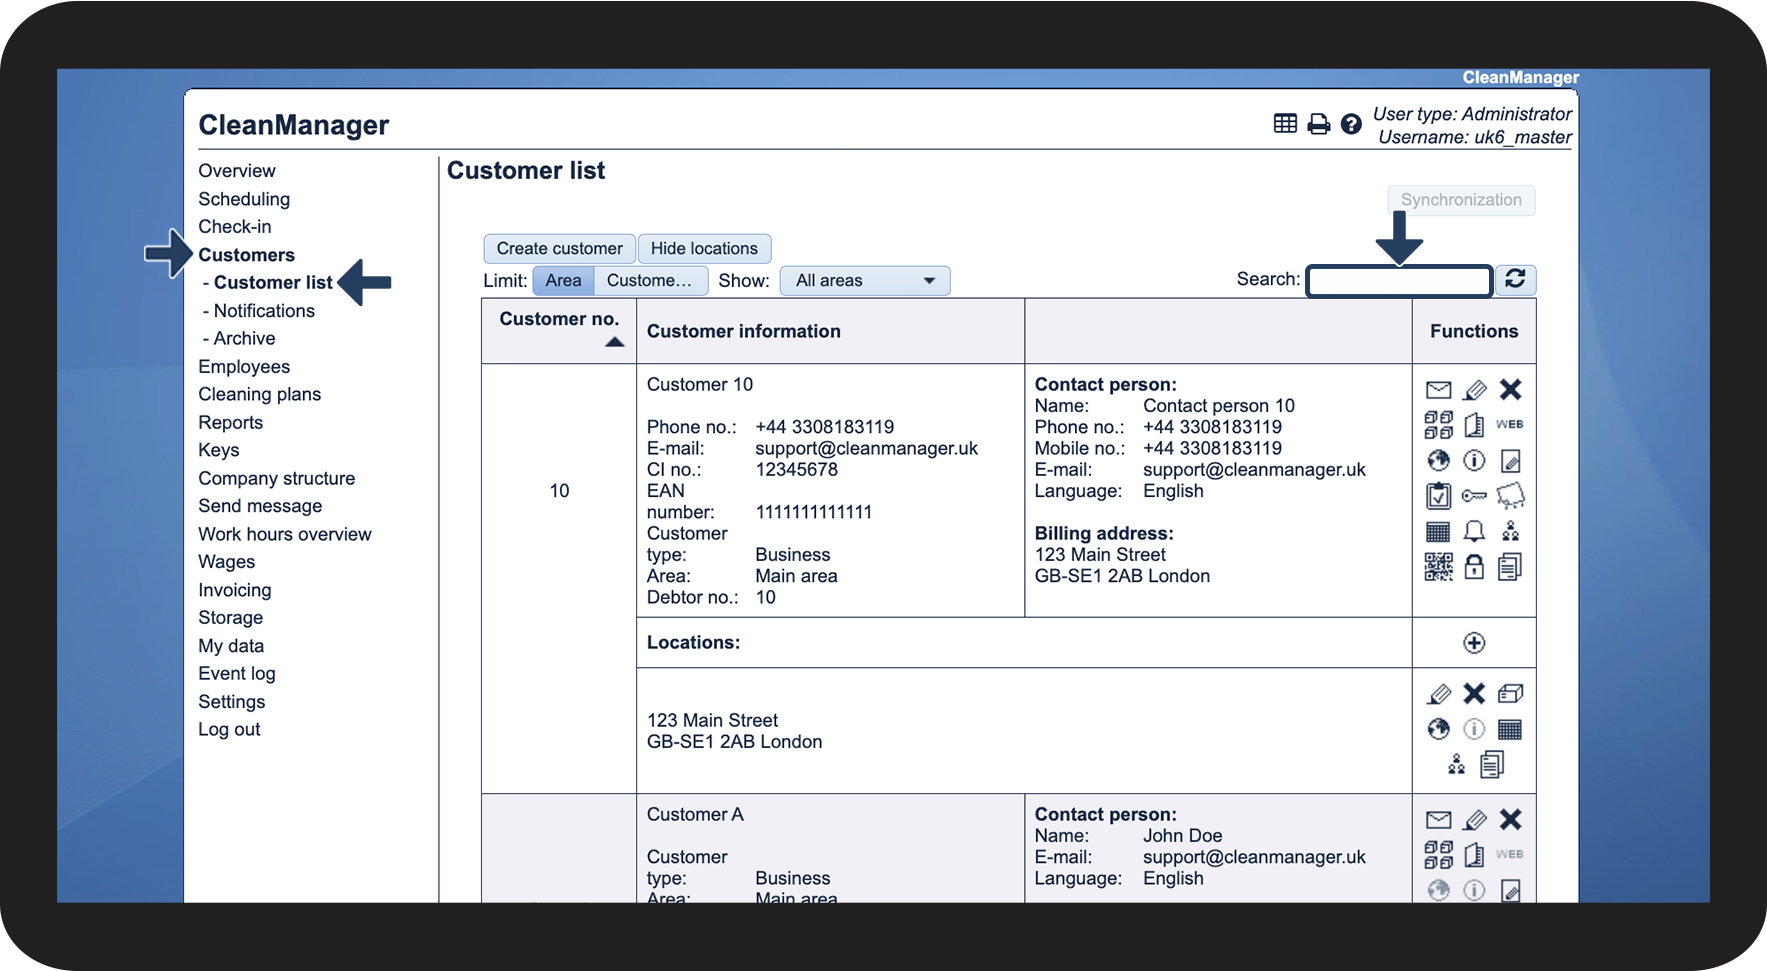Image resolution: width=1767 pixels, height=971 pixels.
Task: Open the QR code for Customer 10
Action: 1438,567
